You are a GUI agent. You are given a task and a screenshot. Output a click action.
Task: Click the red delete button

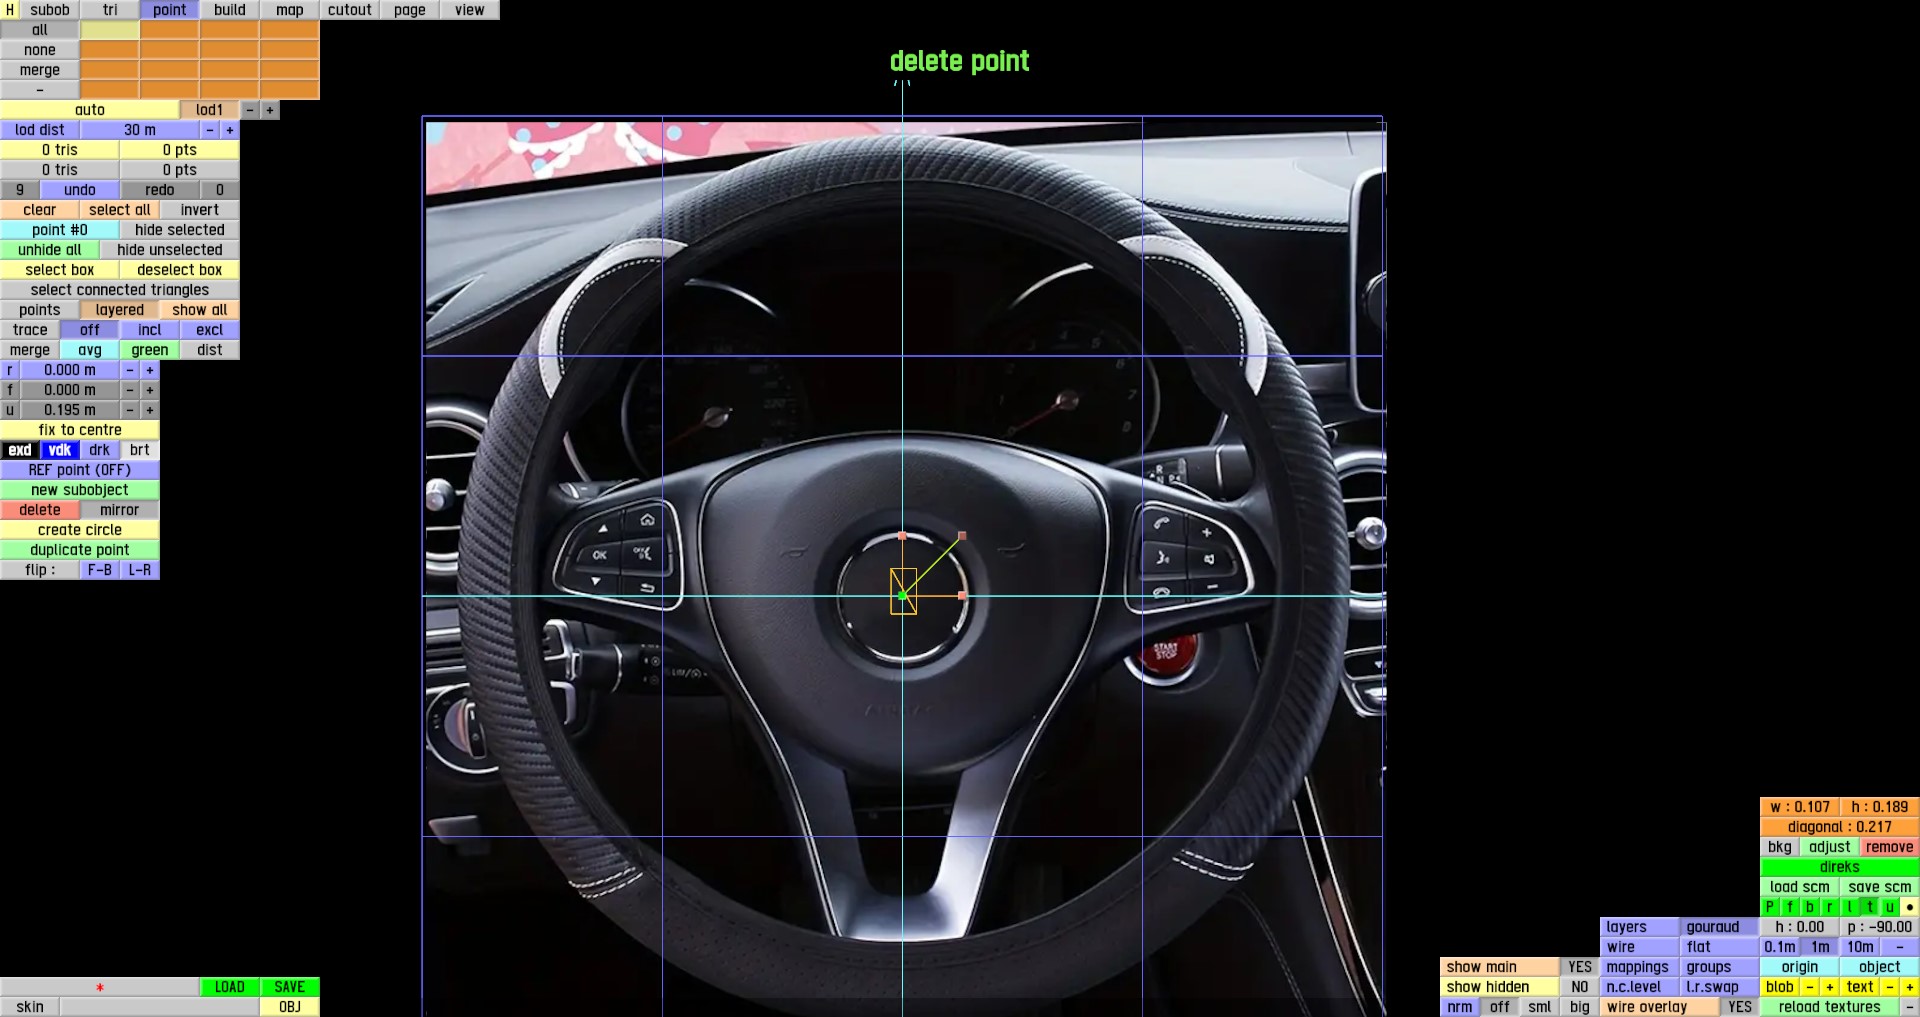pyautogui.click(x=40, y=510)
